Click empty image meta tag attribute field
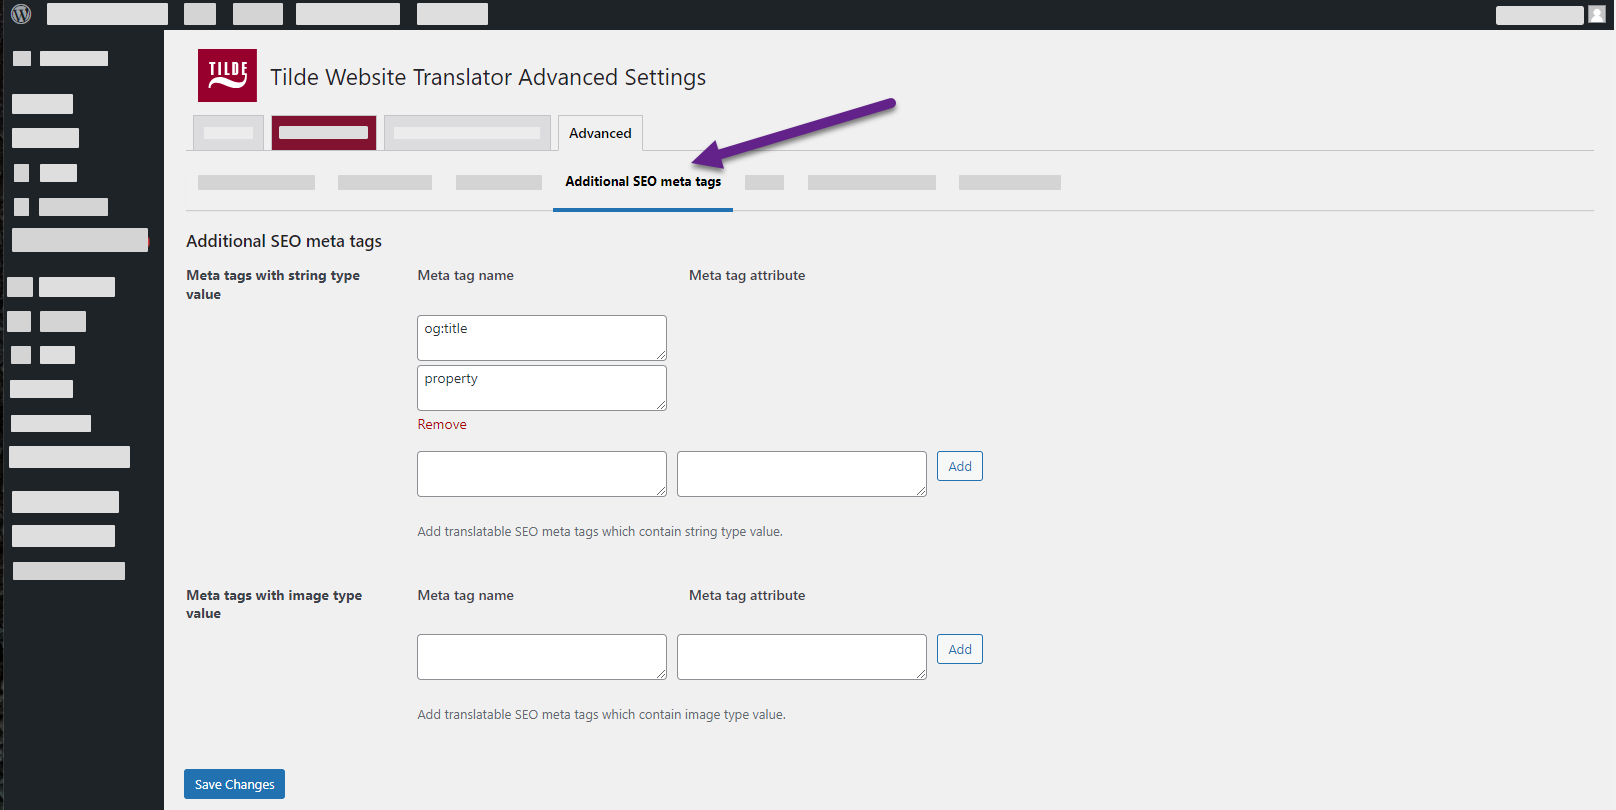The image size is (1616, 810). 802,657
